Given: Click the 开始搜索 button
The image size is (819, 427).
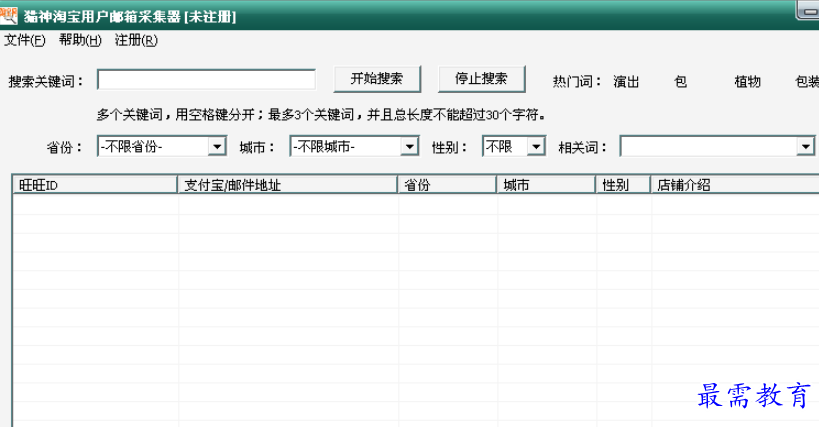Looking at the screenshot, I should [x=377, y=79].
